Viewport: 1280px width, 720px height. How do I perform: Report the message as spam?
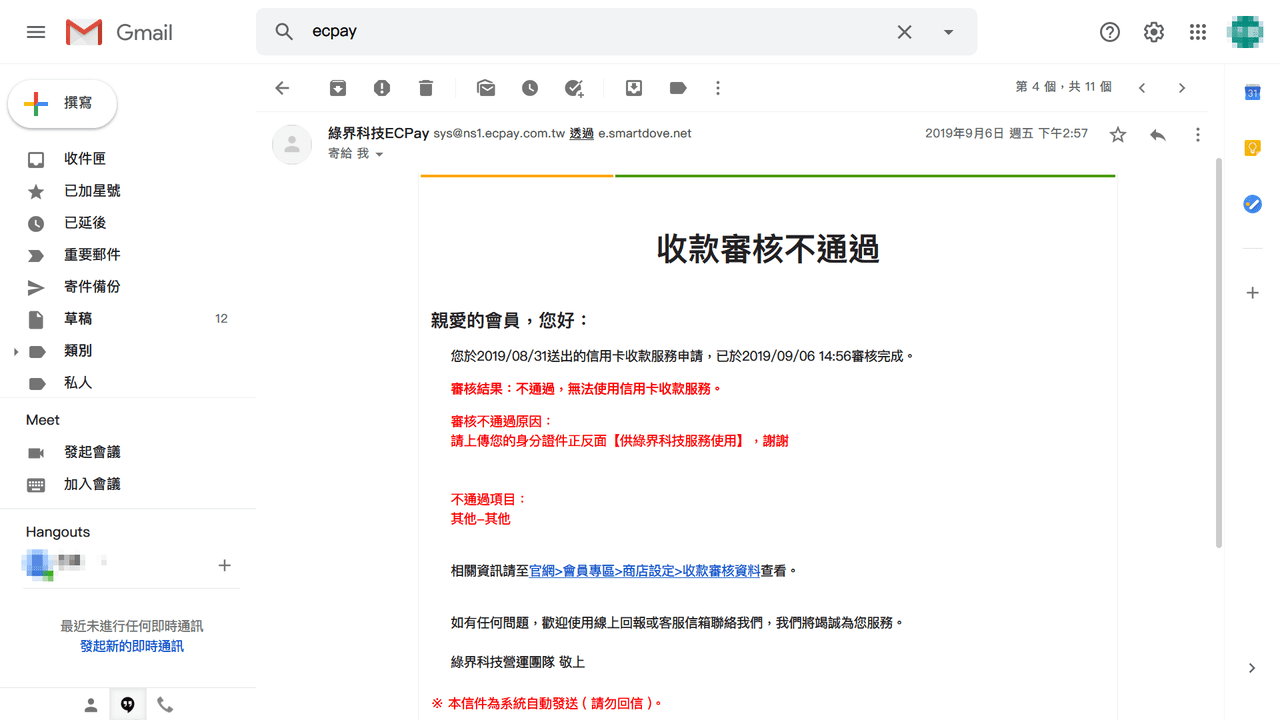(x=381, y=88)
